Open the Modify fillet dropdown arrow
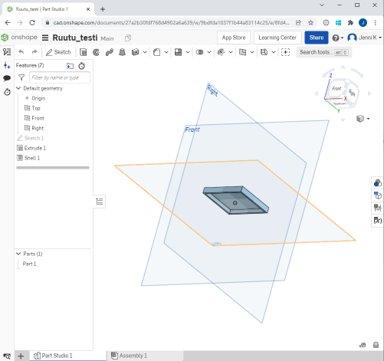The image size is (384, 361). pyautogui.click(x=231, y=52)
